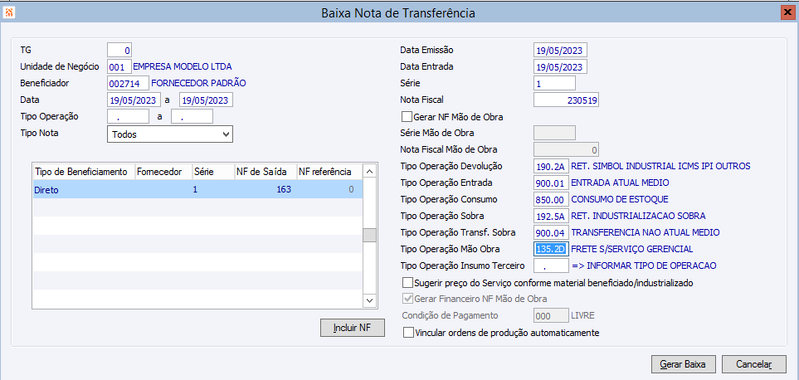Click Tipo Operação Sobra field 192.5A
This screenshot has width=799, height=380.
(550, 216)
